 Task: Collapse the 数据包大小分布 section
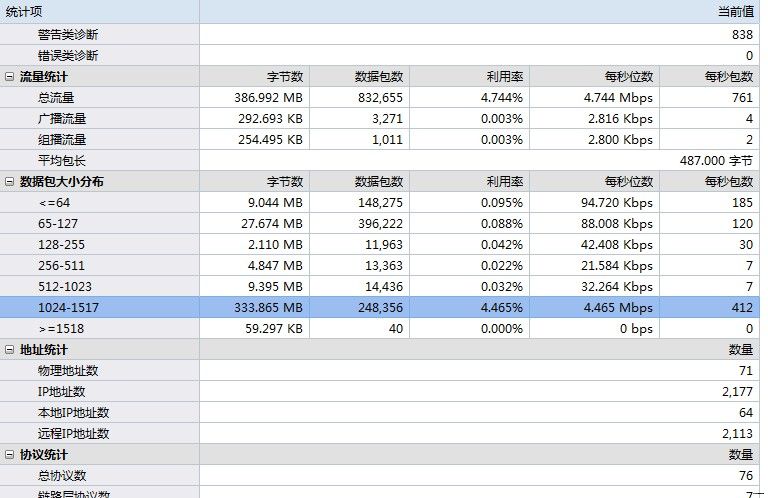[x=10, y=182]
